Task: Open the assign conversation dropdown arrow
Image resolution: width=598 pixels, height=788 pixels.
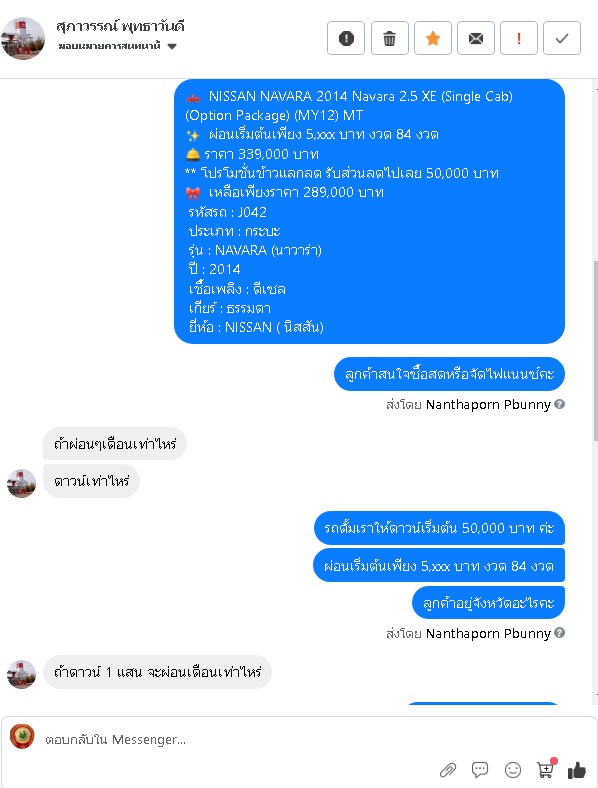Action: click(x=172, y=46)
